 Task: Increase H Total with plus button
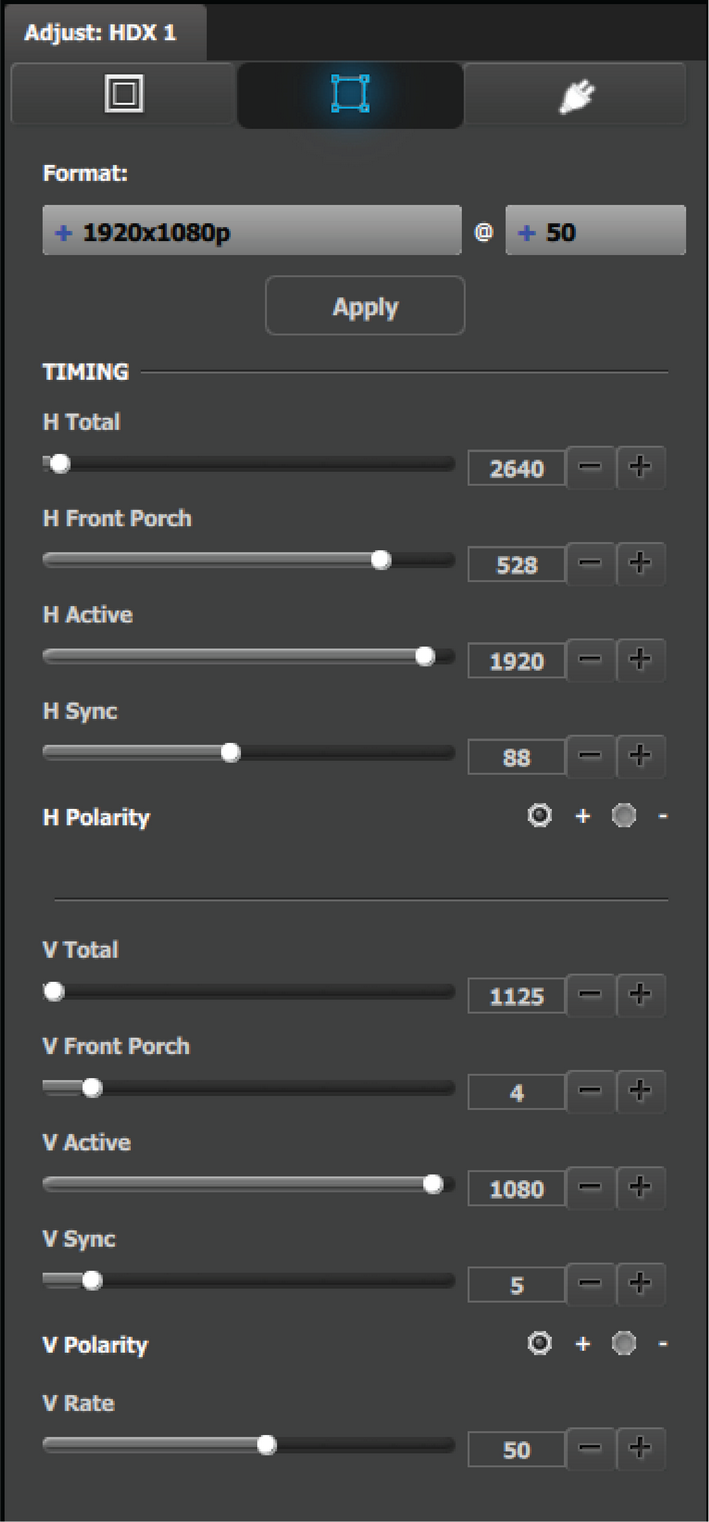640,467
